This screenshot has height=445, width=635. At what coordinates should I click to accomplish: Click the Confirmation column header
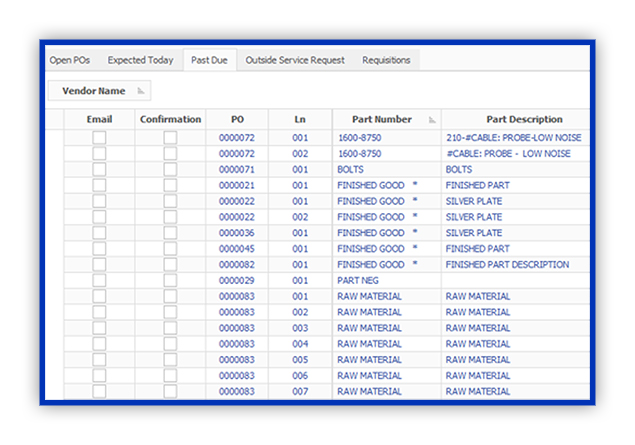pyautogui.click(x=170, y=119)
